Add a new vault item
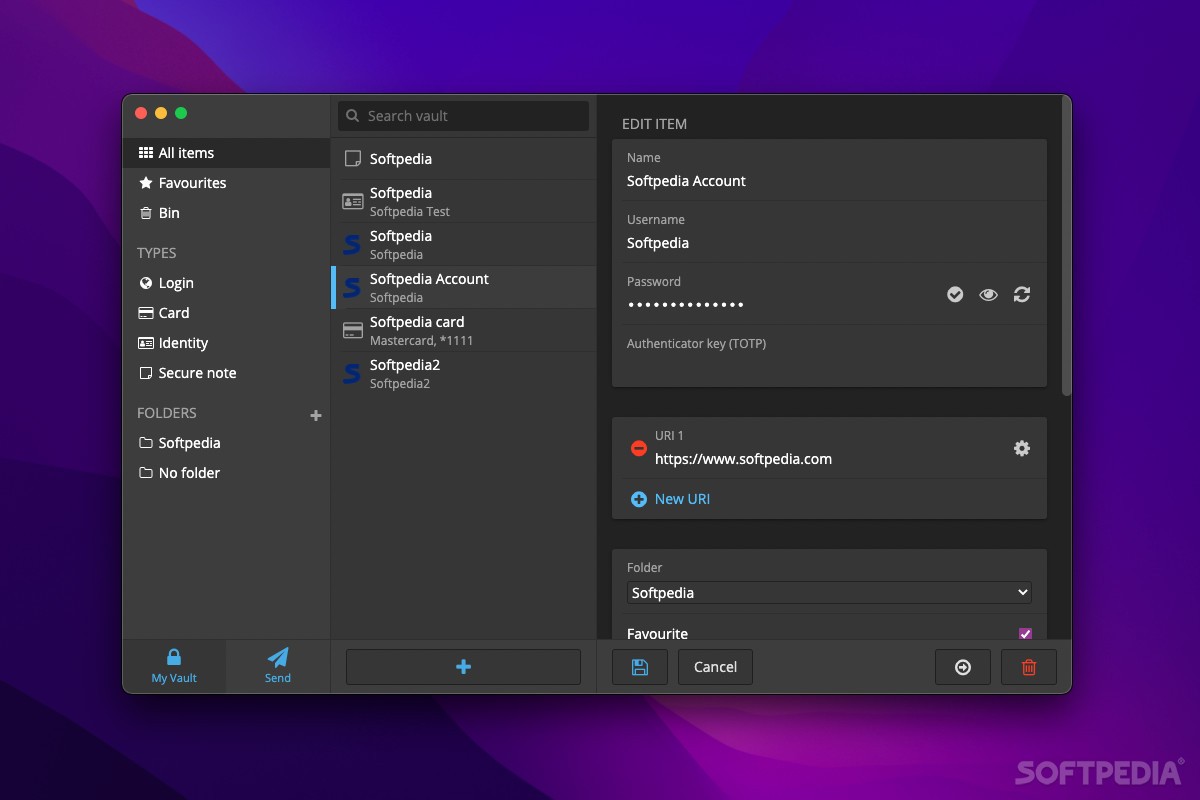Viewport: 1200px width, 800px height. (462, 667)
